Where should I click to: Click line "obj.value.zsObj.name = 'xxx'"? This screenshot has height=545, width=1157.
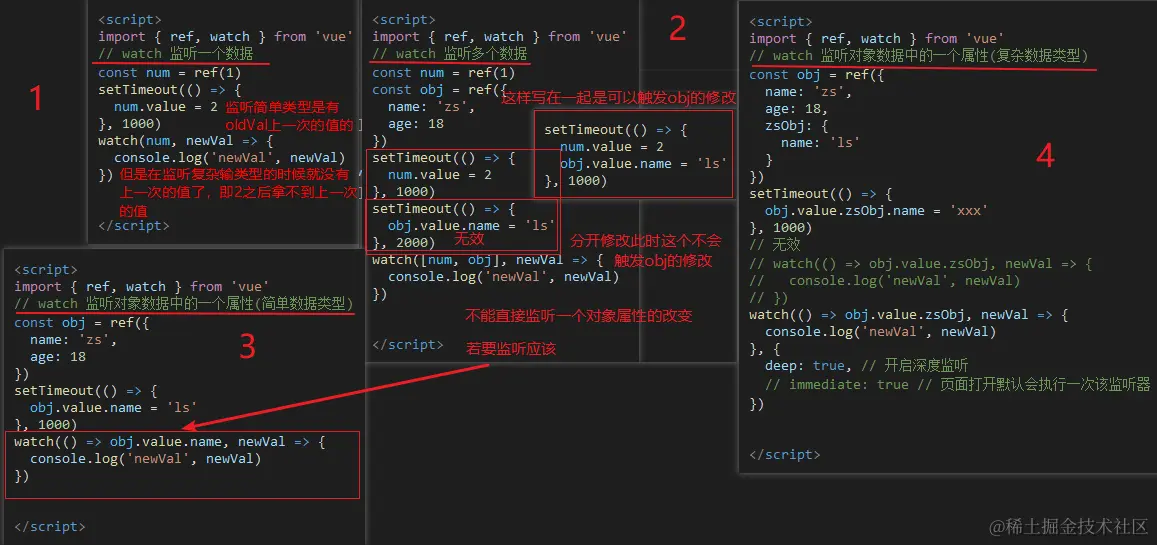click(x=877, y=211)
